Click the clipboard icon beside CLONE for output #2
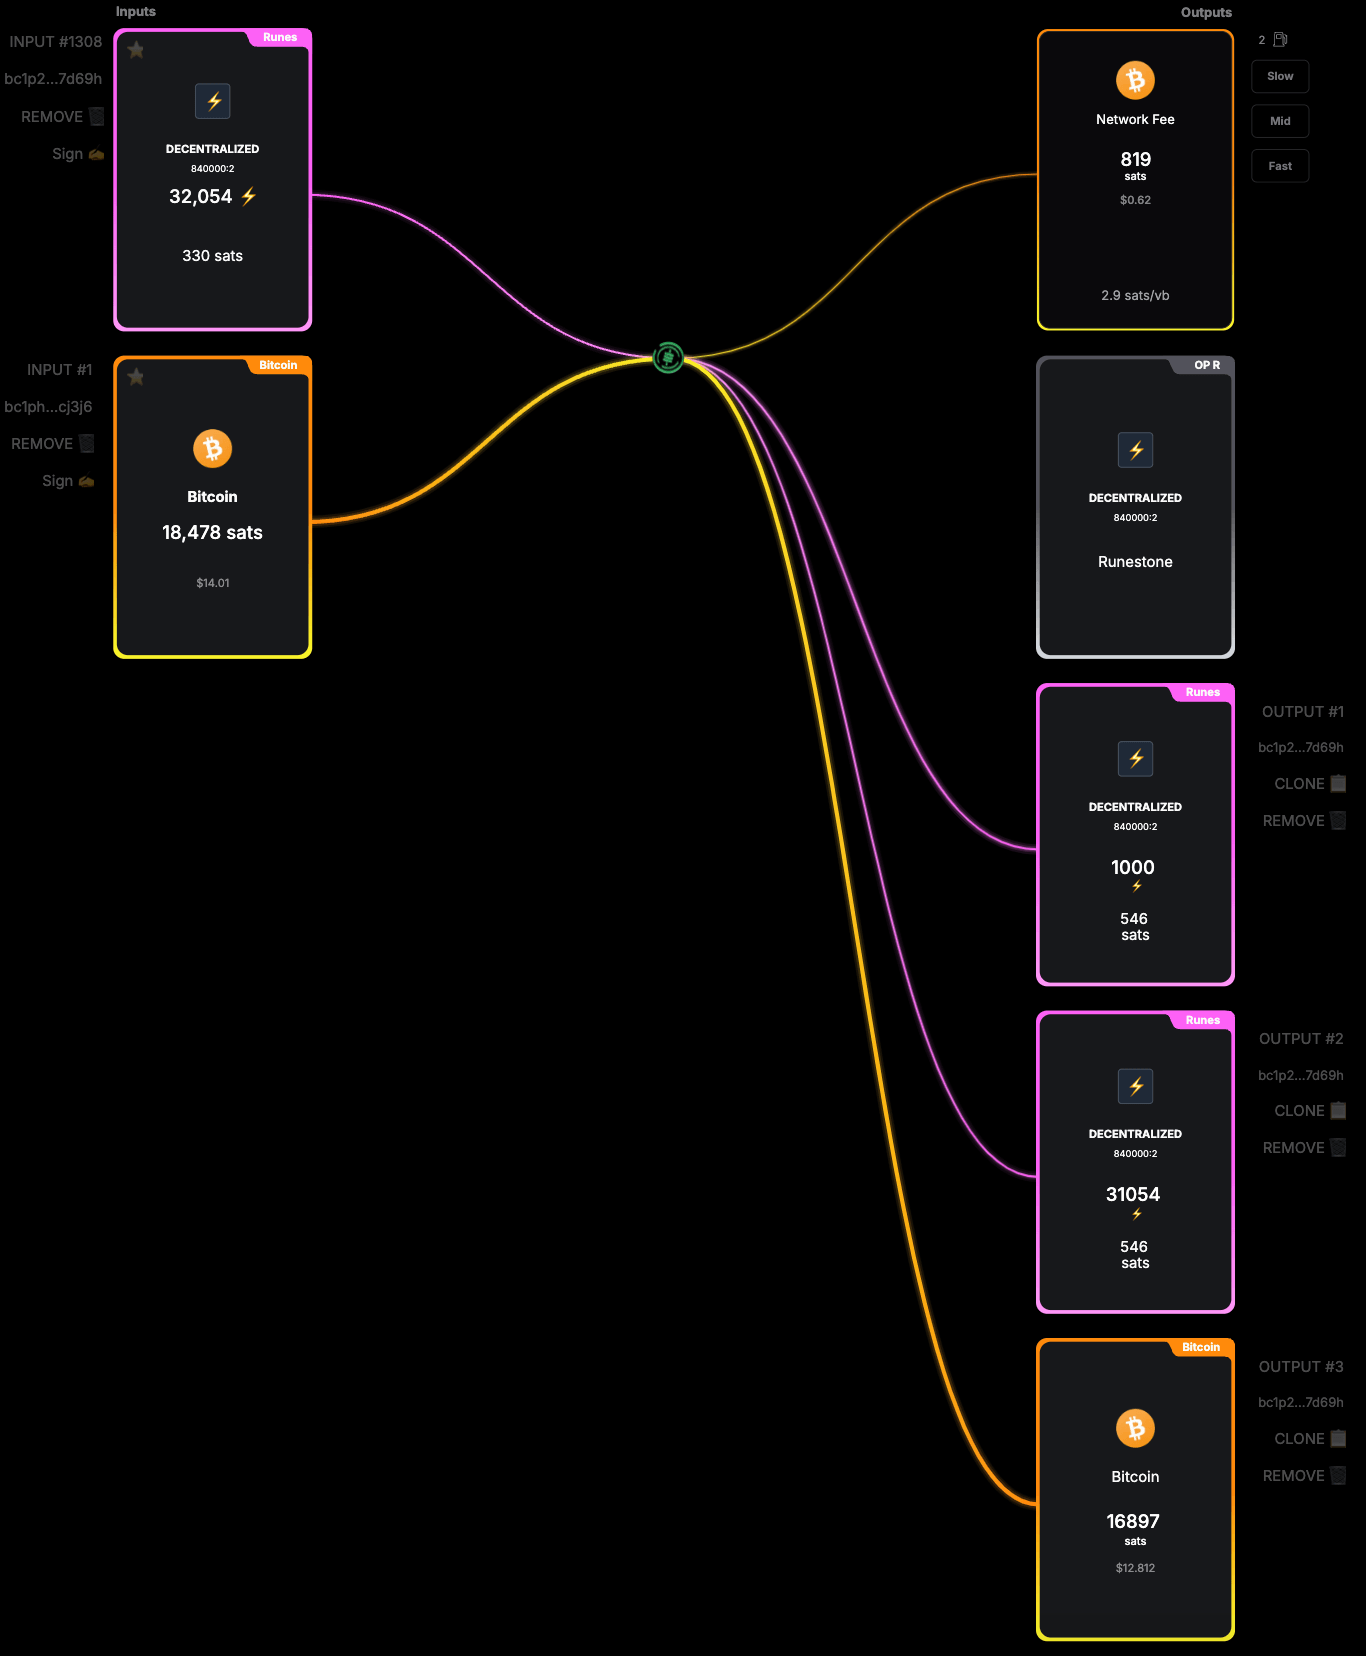The image size is (1366, 1656). (1338, 1110)
